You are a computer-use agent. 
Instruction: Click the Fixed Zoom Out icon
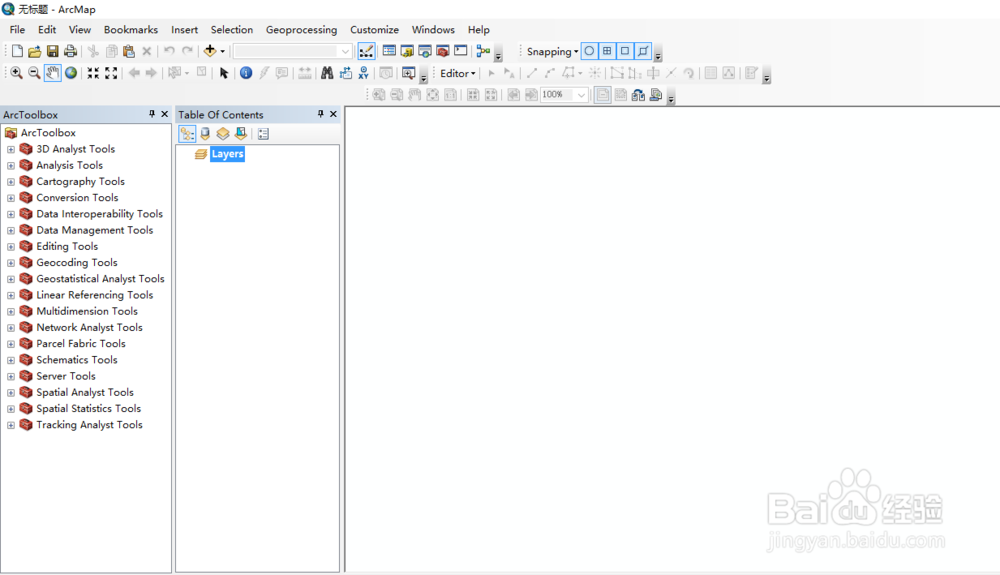tap(111, 73)
